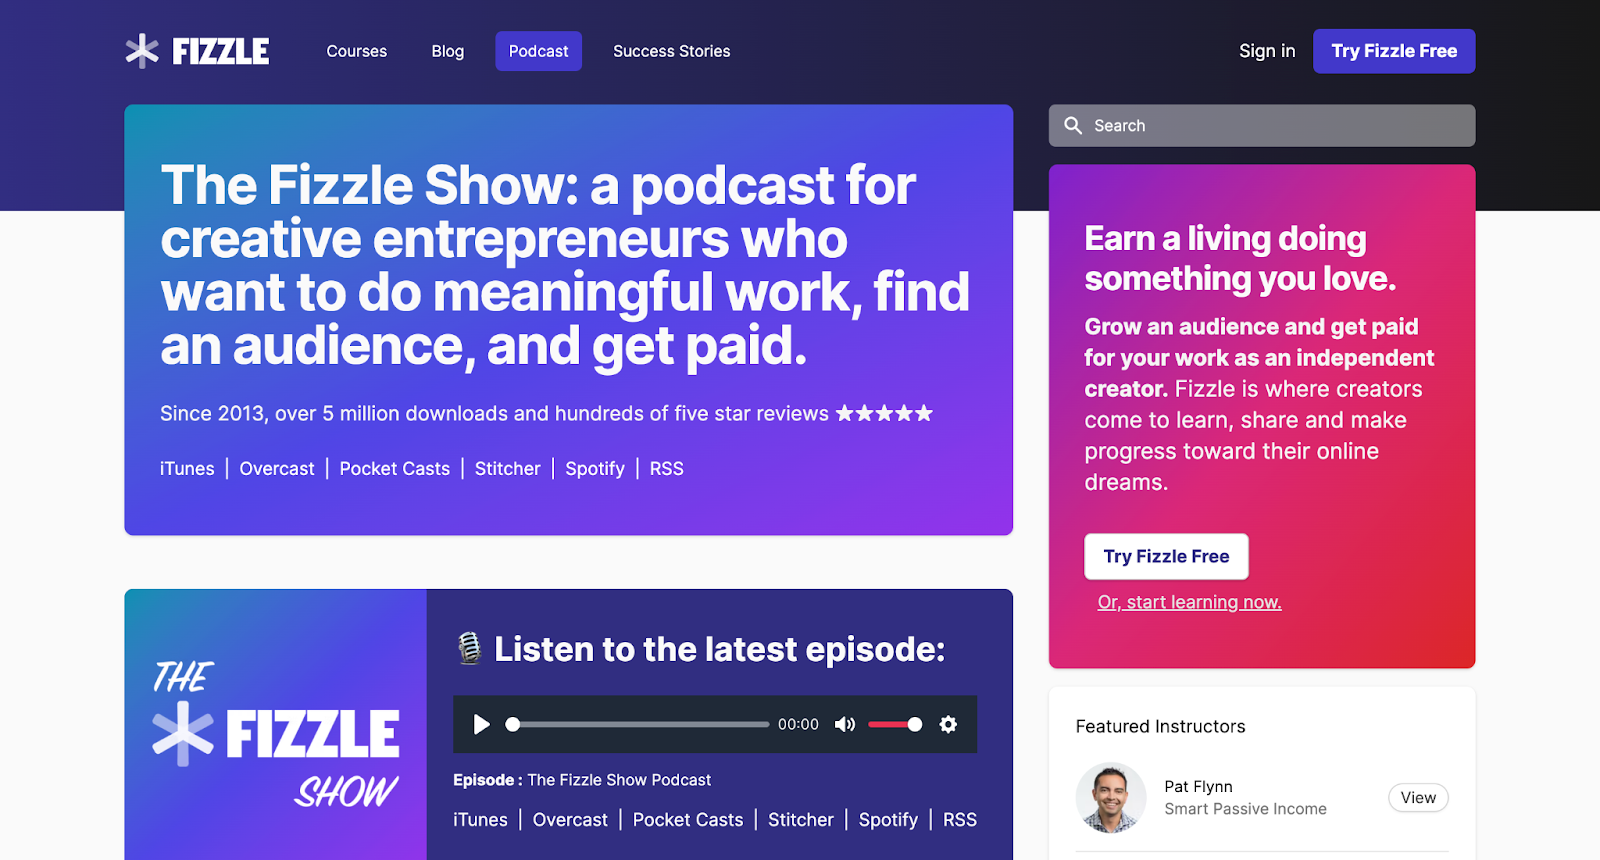Click the microphone emoji by latest episode
1600x860 pixels.
click(x=469, y=649)
